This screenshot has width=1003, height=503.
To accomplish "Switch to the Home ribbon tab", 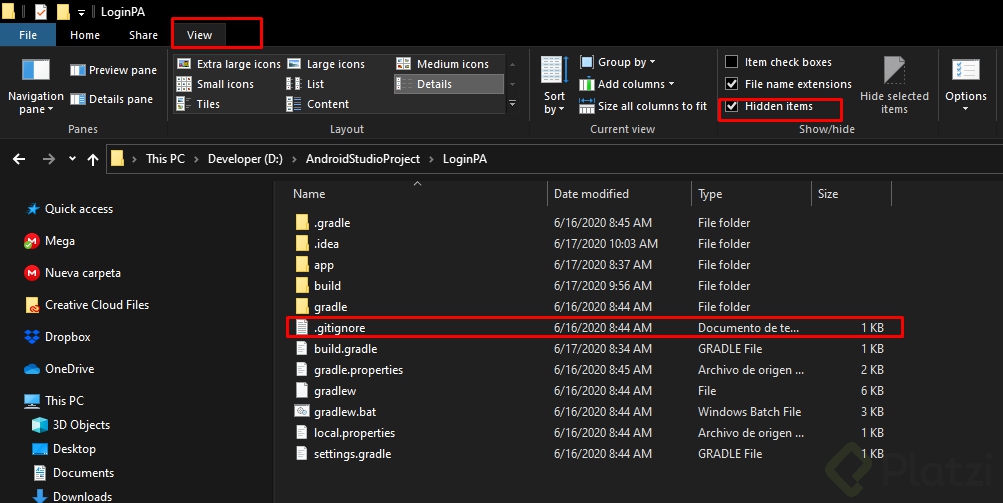I will point(85,35).
